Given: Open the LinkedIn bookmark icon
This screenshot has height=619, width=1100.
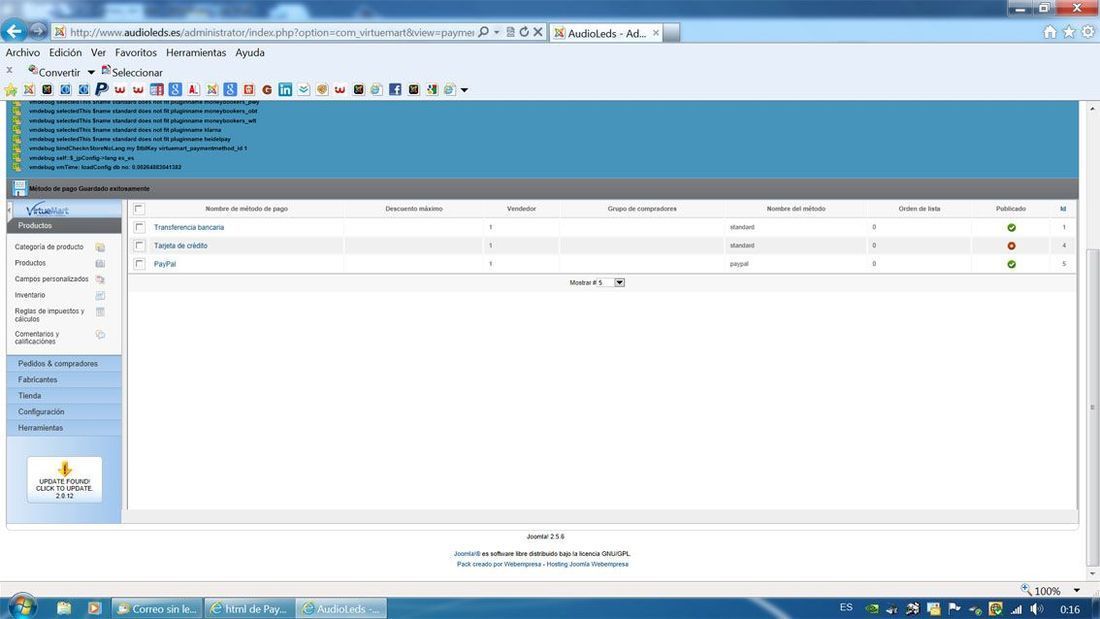Looking at the screenshot, I should [285, 89].
